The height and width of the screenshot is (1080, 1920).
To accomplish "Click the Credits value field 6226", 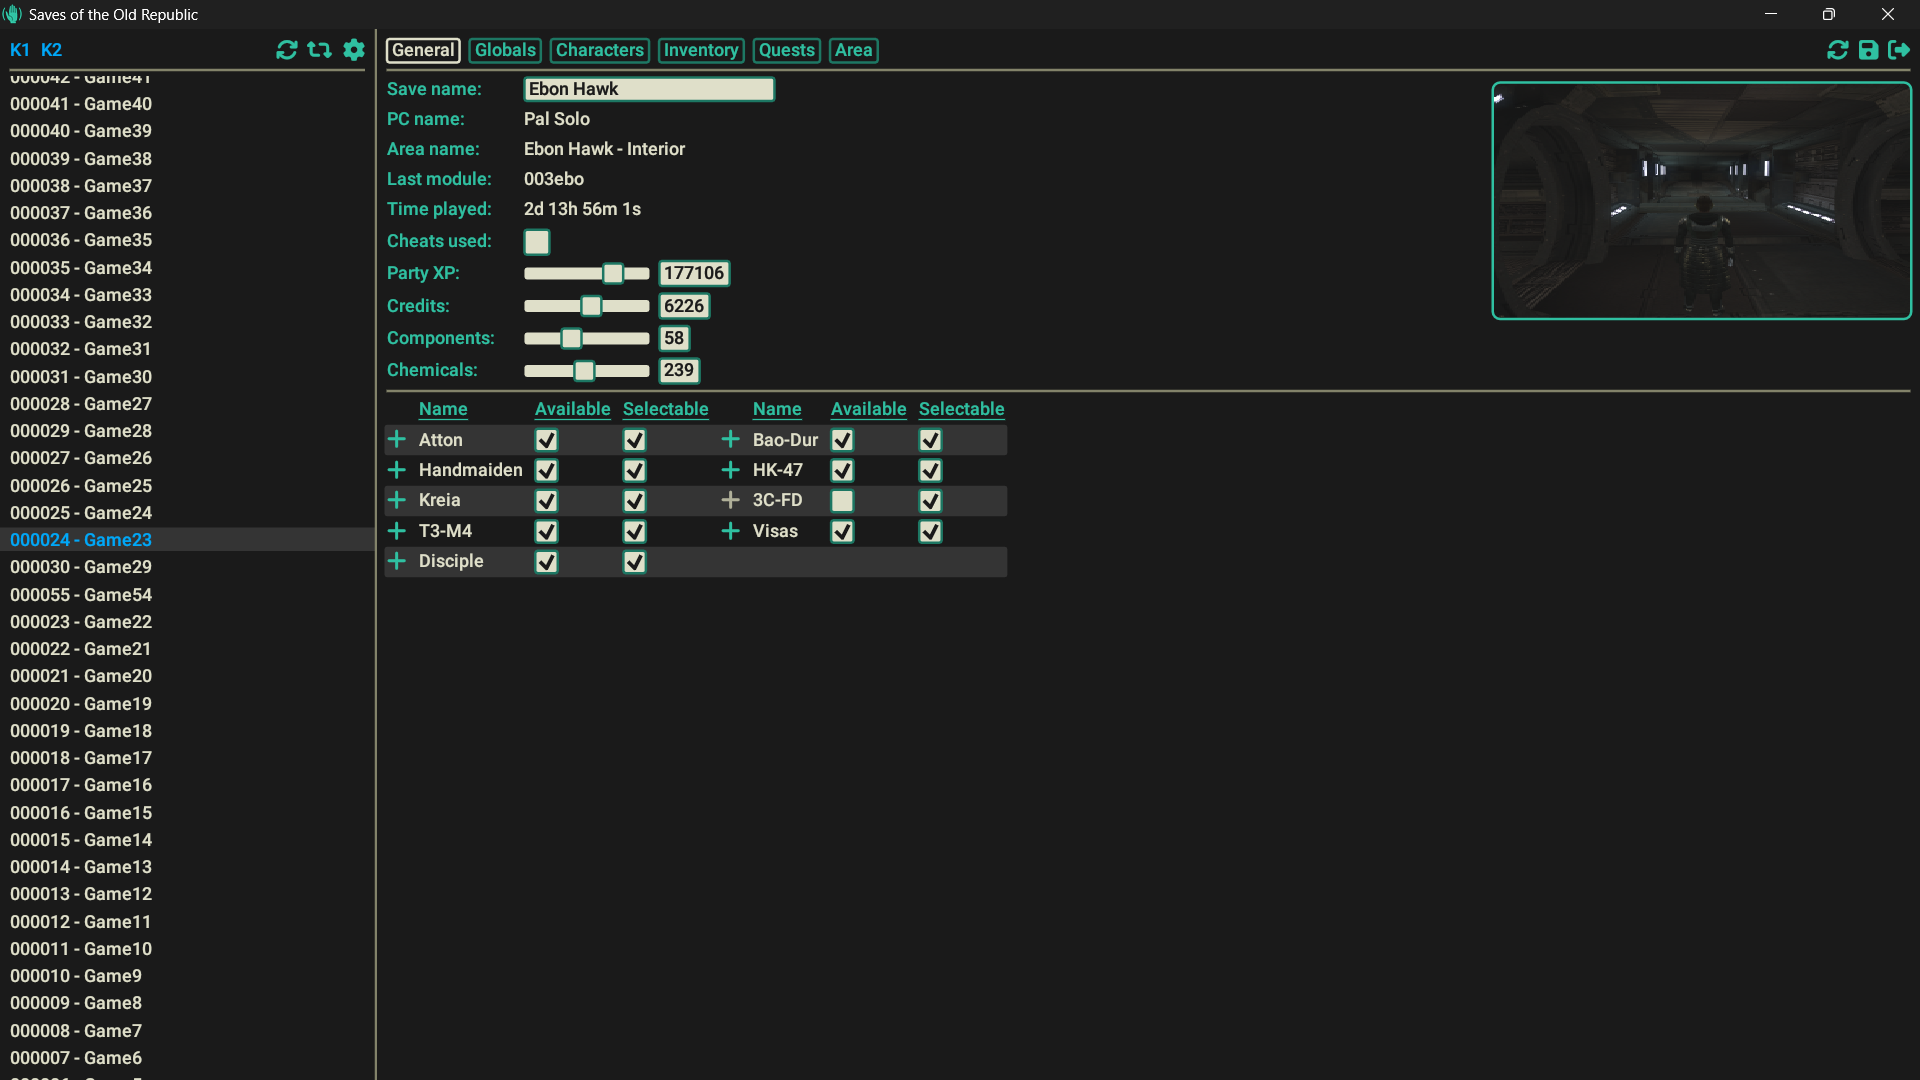I will pos(684,306).
